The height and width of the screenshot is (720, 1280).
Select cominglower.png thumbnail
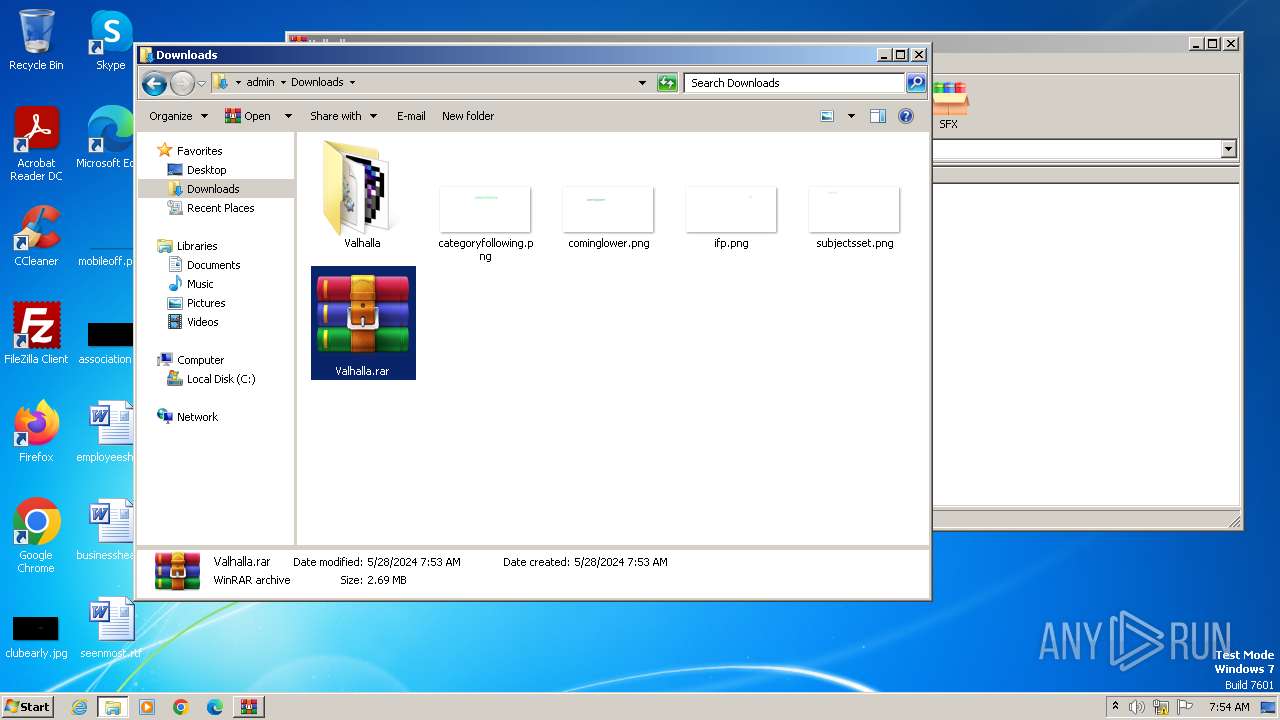click(x=608, y=217)
